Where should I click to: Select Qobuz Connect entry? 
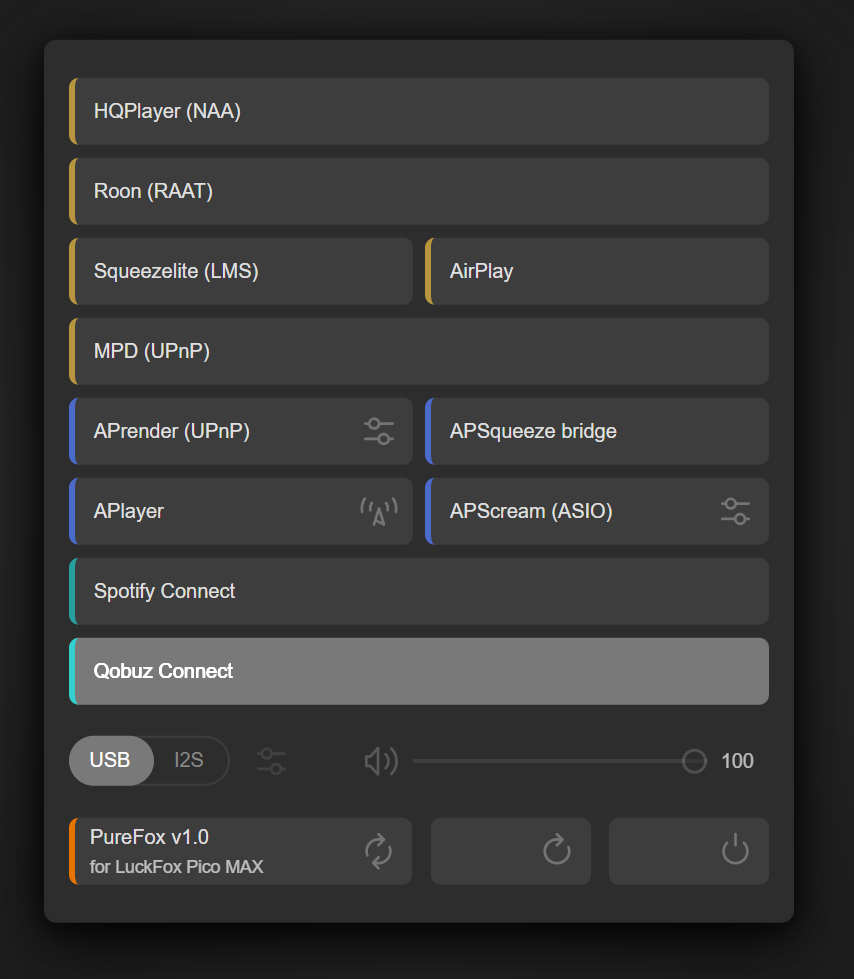coord(418,671)
